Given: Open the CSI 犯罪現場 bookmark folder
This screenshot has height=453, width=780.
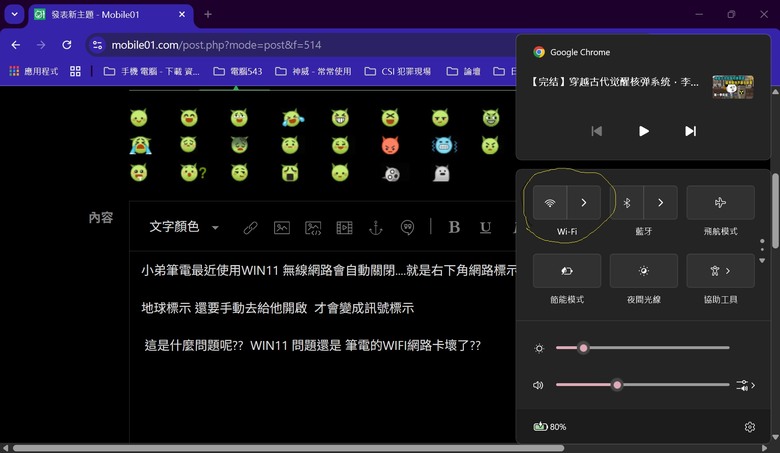Looking at the screenshot, I should (x=397, y=71).
